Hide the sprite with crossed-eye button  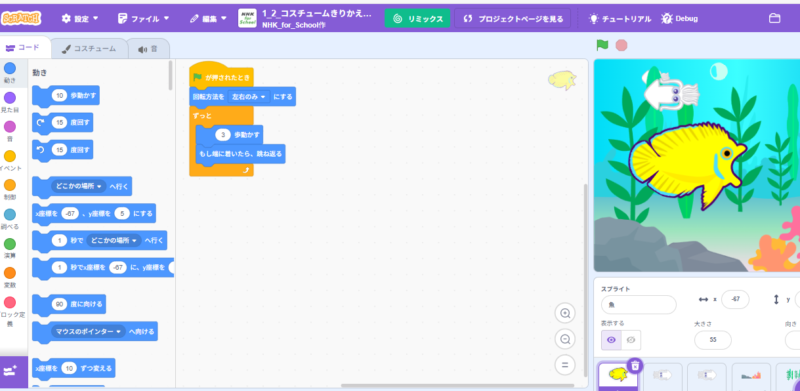(x=631, y=340)
